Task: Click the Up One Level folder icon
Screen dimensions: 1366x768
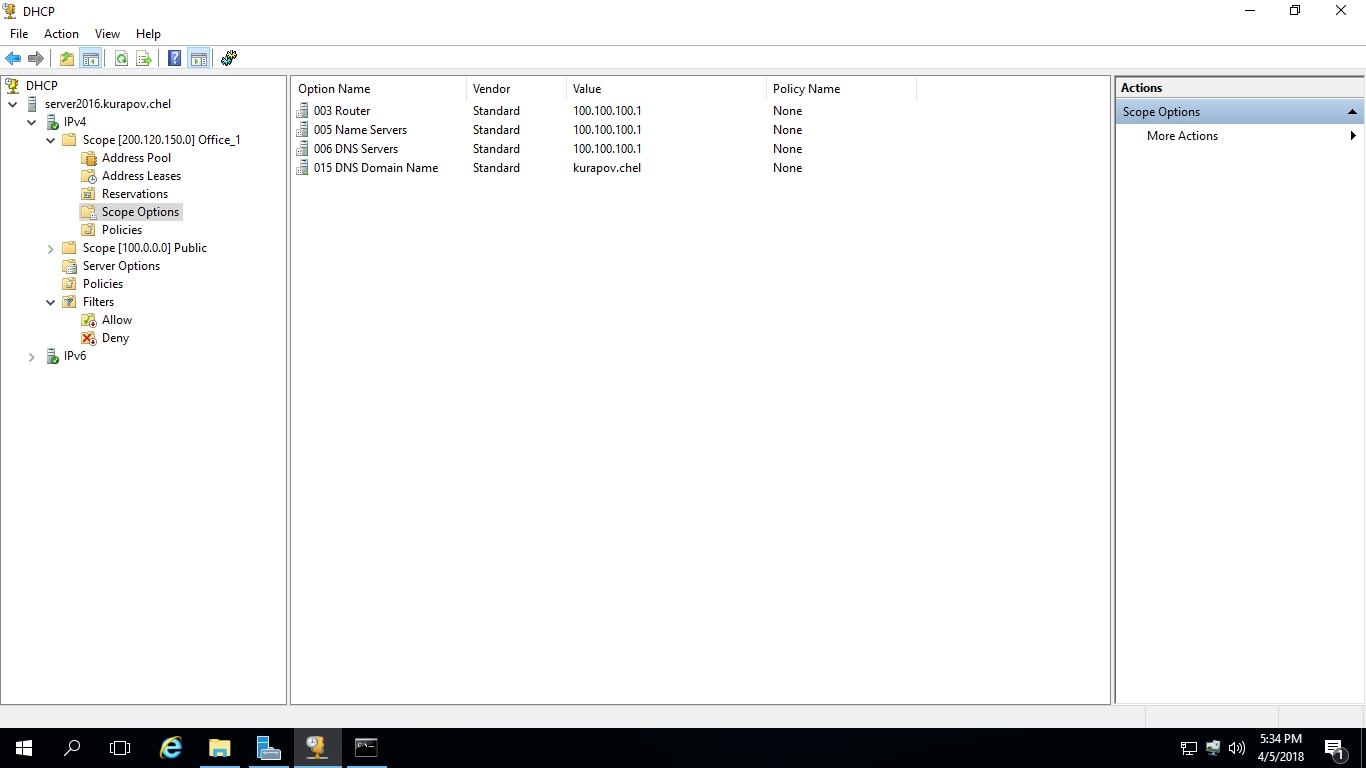Action: pos(67,59)
